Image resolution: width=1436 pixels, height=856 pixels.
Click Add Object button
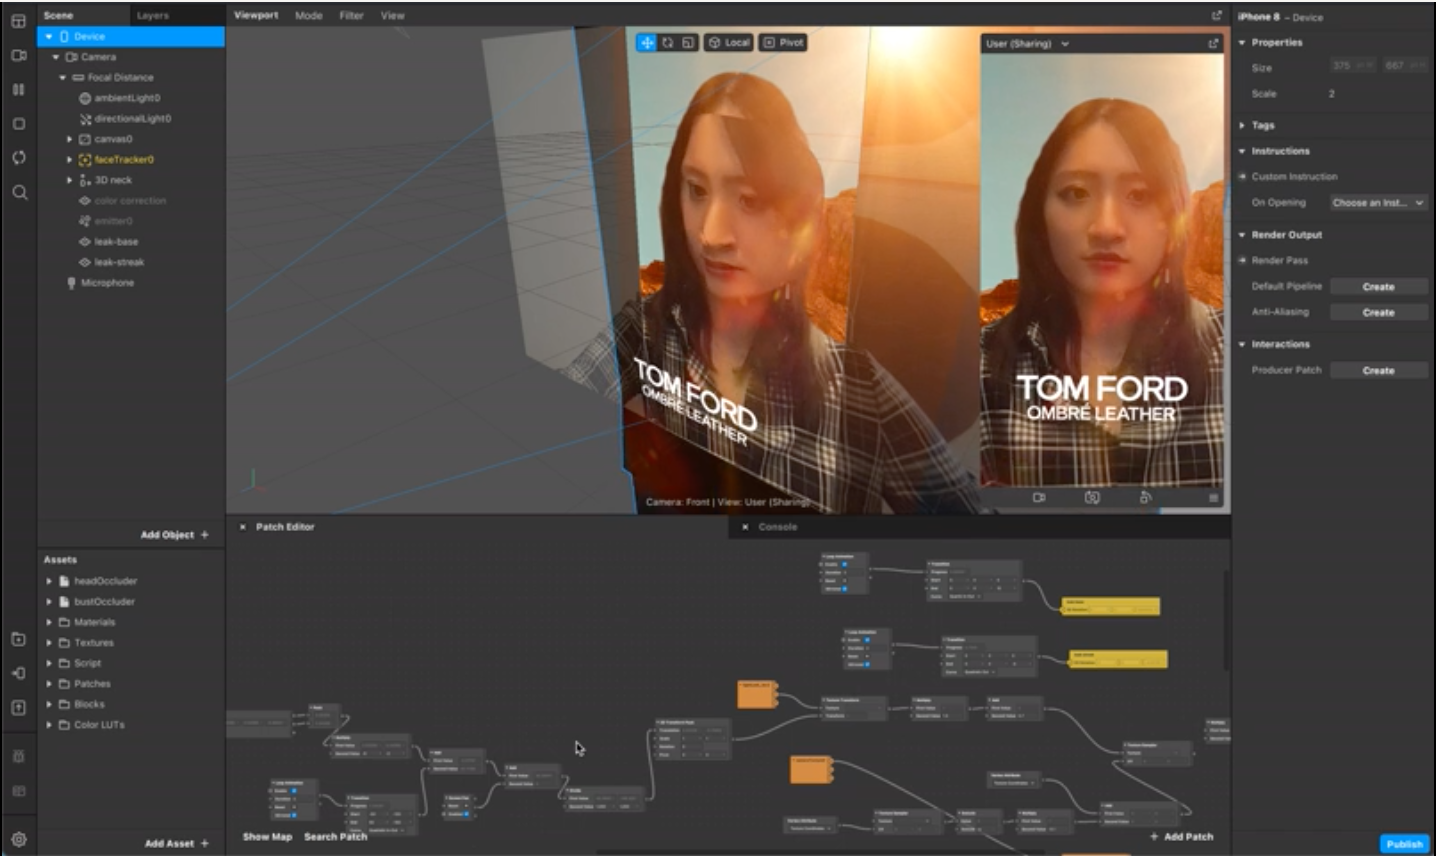175,535
